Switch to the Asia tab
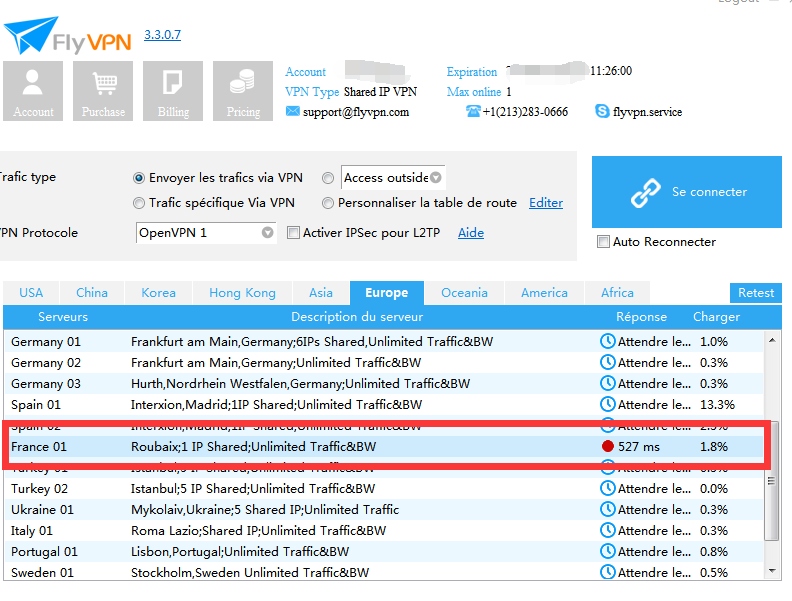Viewport: 792px width, 601px height. point(321,293)
